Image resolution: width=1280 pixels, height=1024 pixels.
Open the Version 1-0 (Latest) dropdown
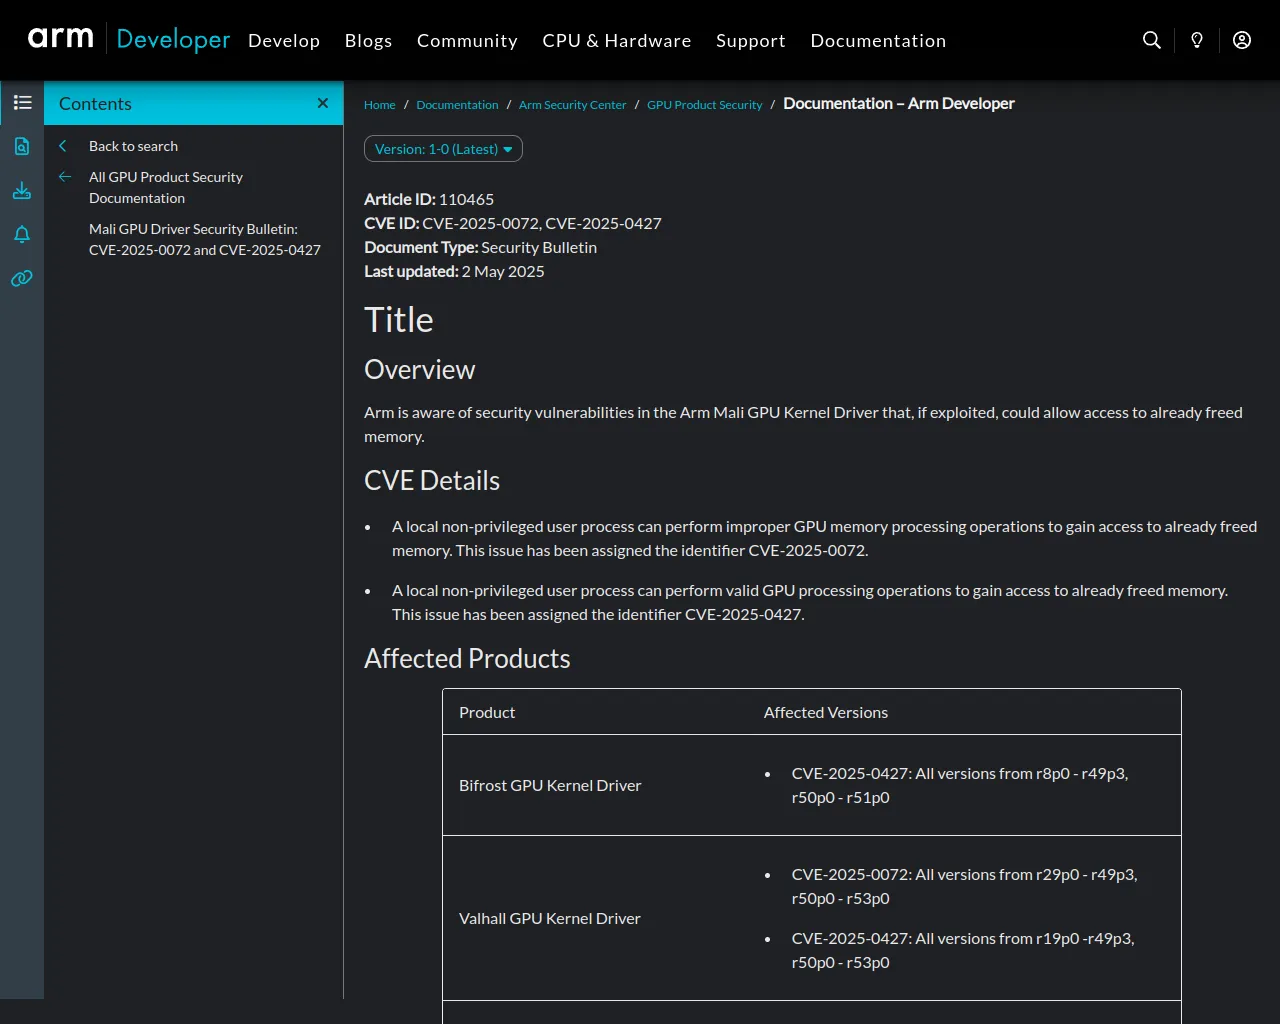coord(443,149)
